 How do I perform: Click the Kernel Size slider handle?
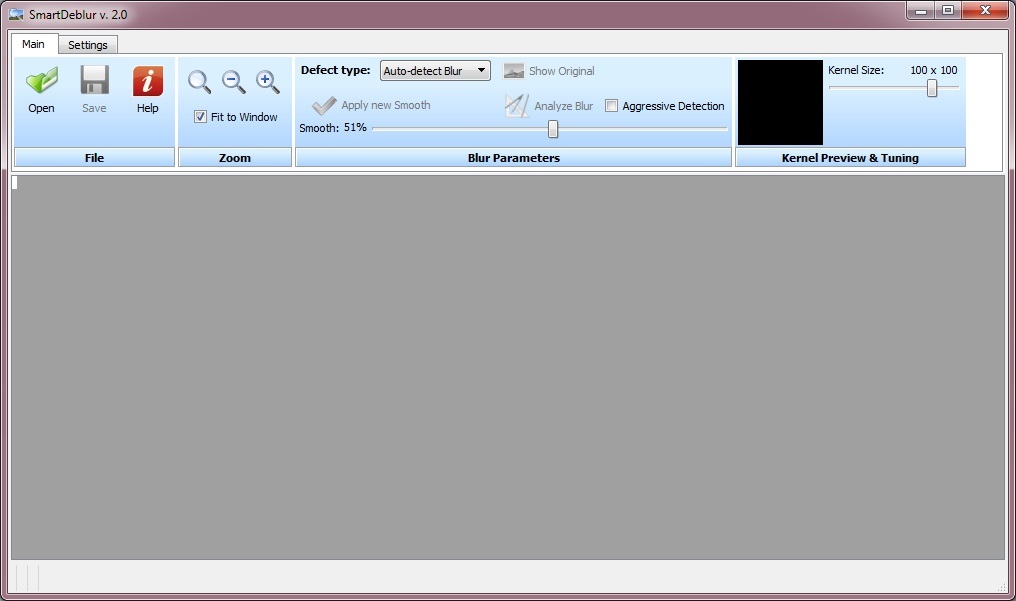click(x=932, y=88)
